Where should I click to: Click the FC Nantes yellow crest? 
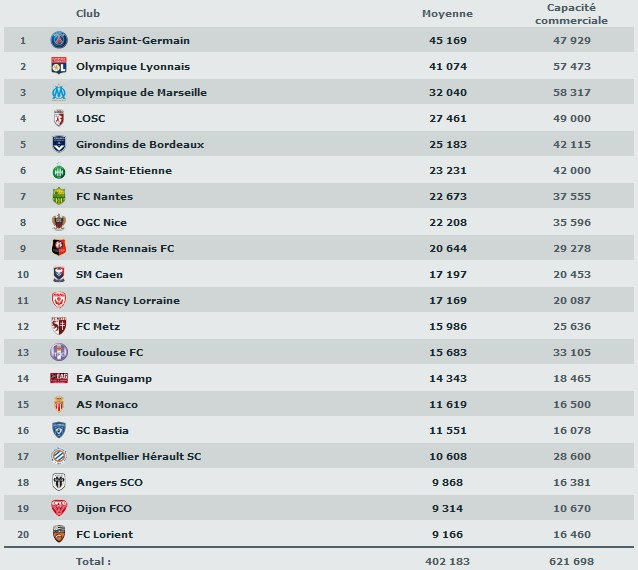(x=58, y=197)
